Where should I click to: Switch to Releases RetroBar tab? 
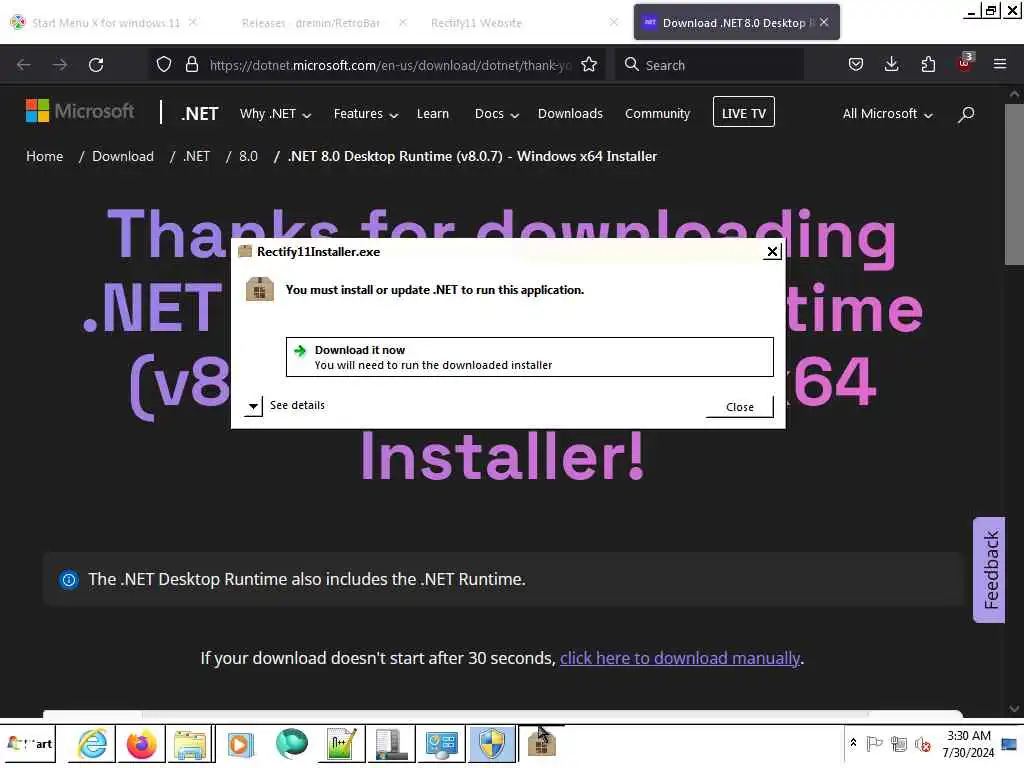310,23
